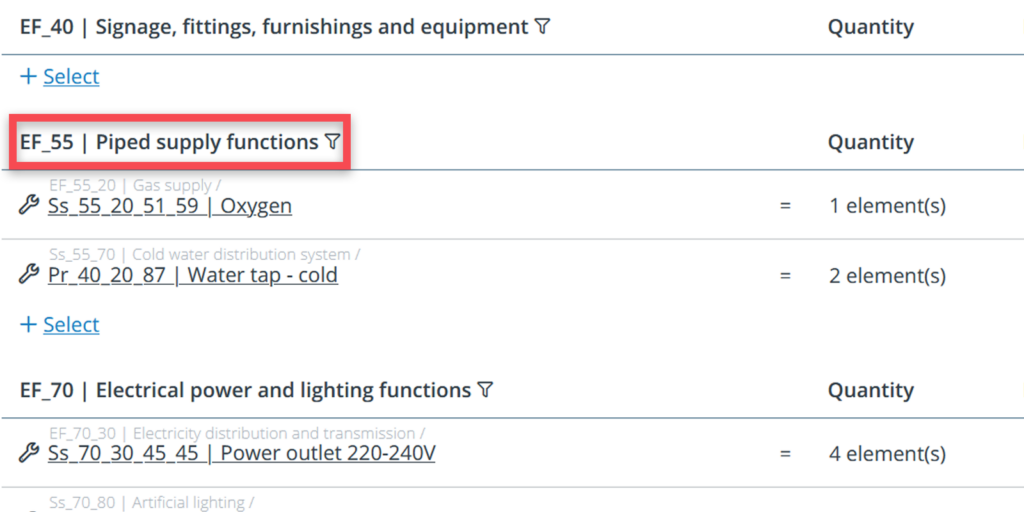The height and width of the screenshot is (512, 1024).
Task: Click the 2 element(s) quantity for Water tap
Action: coord(887,275)
